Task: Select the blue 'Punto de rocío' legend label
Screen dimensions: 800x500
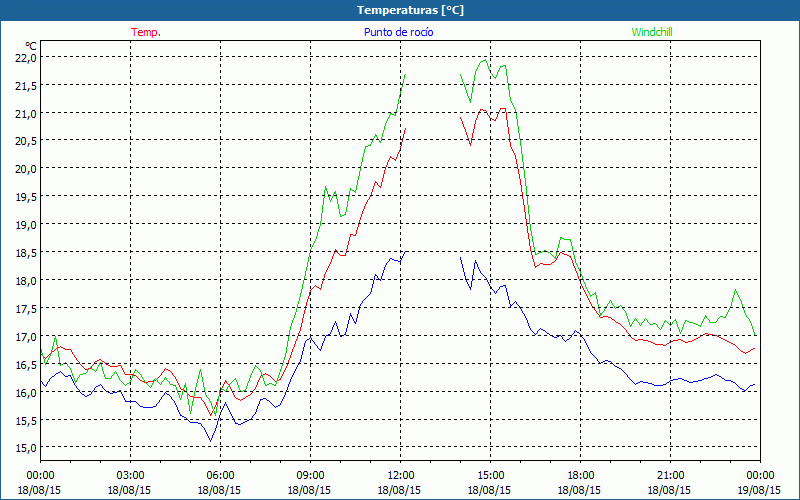Action: pos(398,32)
